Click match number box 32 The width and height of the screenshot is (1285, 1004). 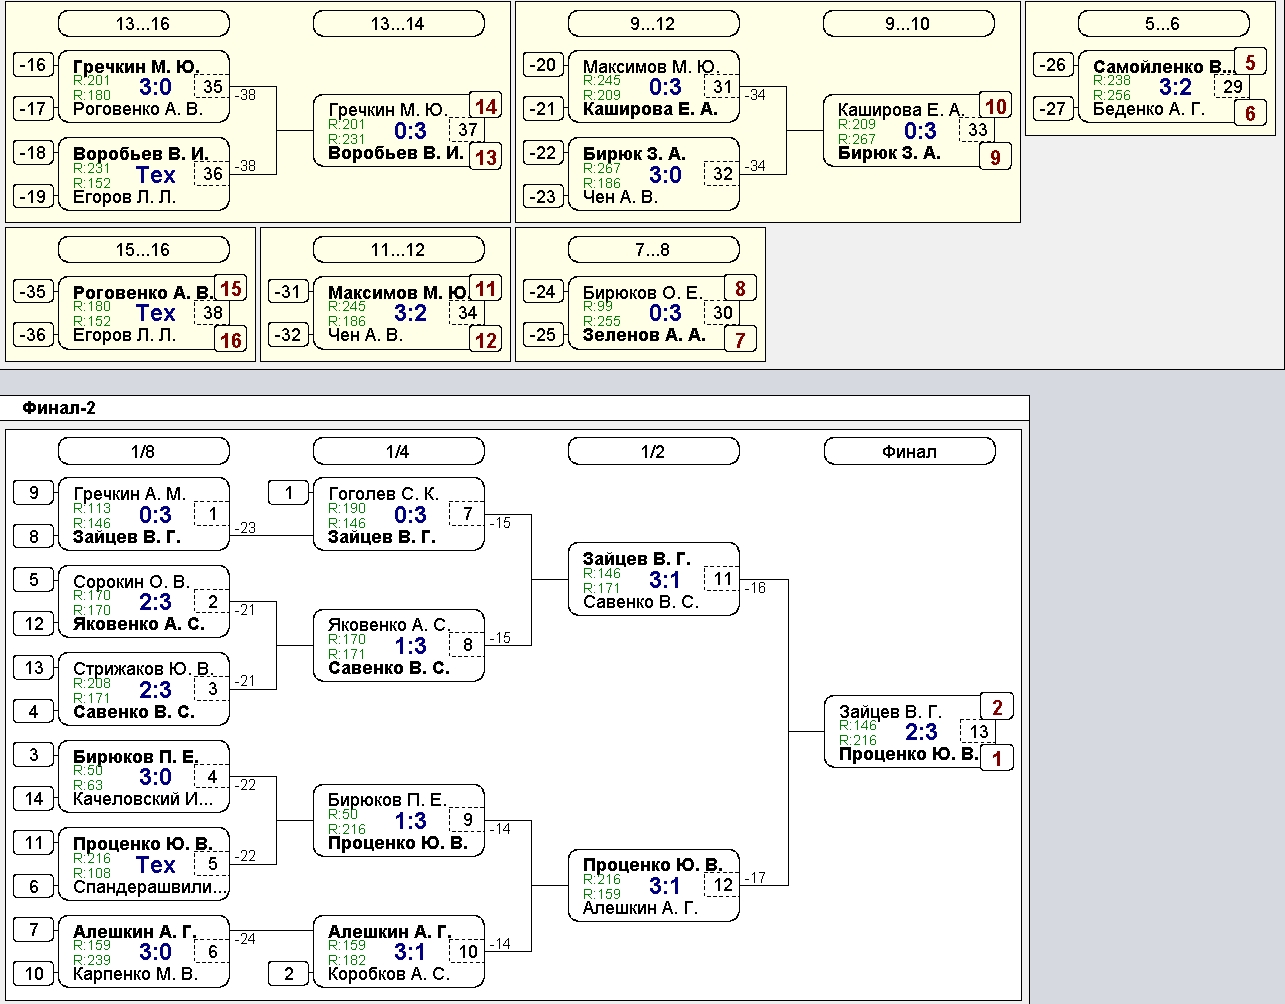[723, 173]
